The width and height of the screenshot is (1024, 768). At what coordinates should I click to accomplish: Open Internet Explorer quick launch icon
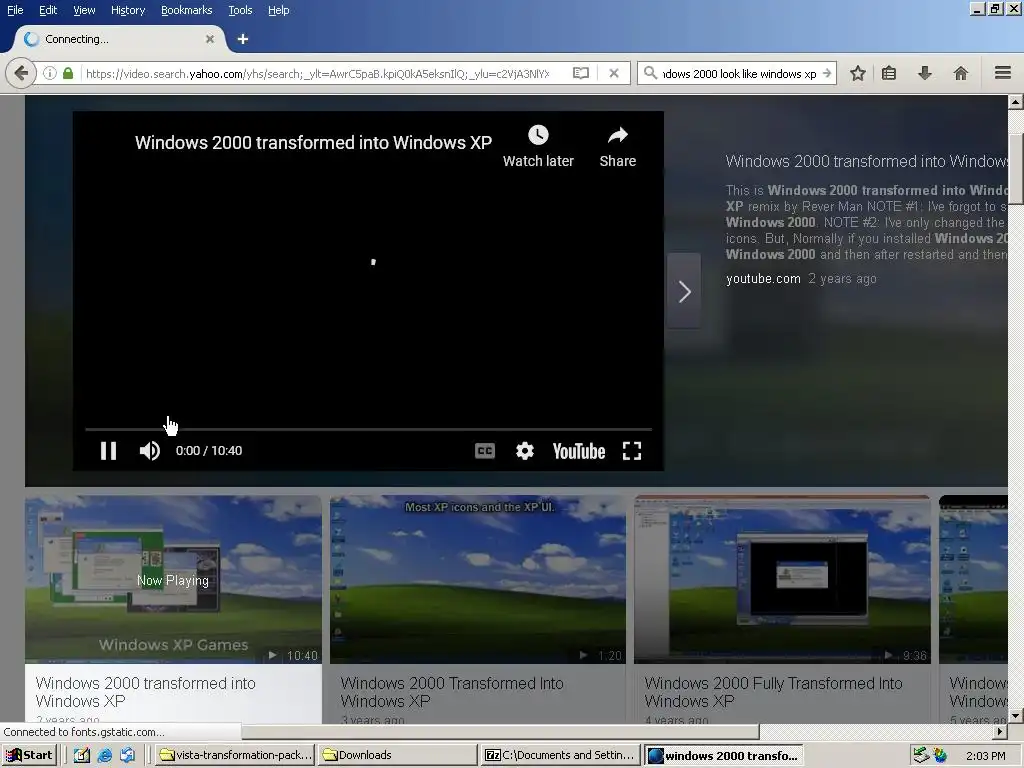[104, 756]
